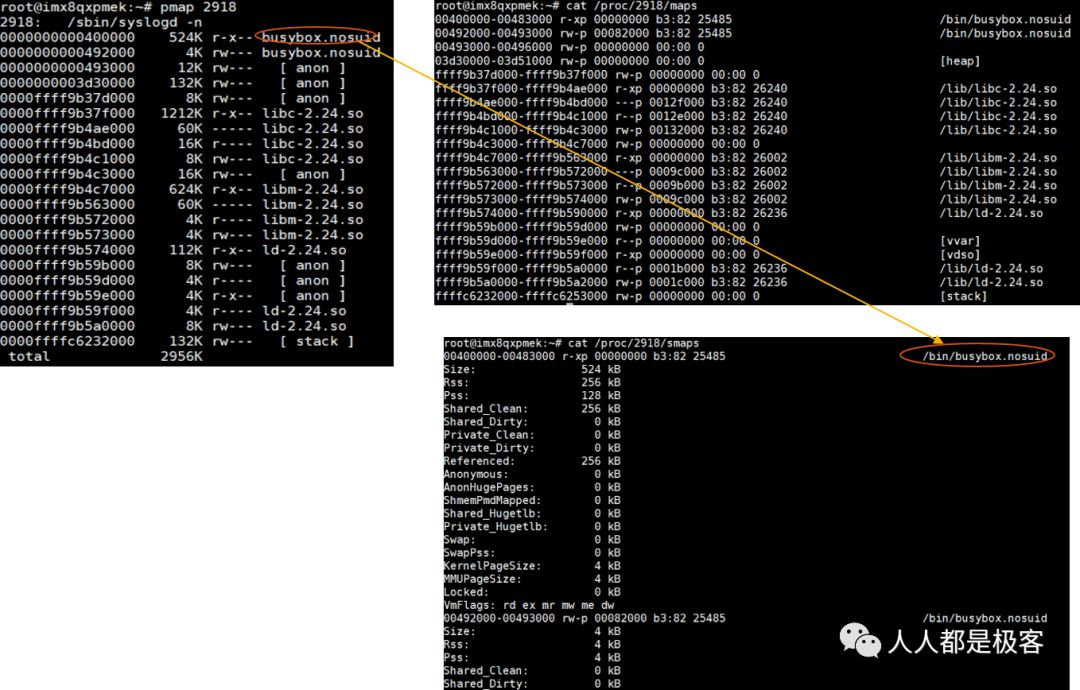Click the 'Rss: 256 kB' line
The height and width of the screenshot is (690, 1080).
pyautogui.click(x=532, y=382)
